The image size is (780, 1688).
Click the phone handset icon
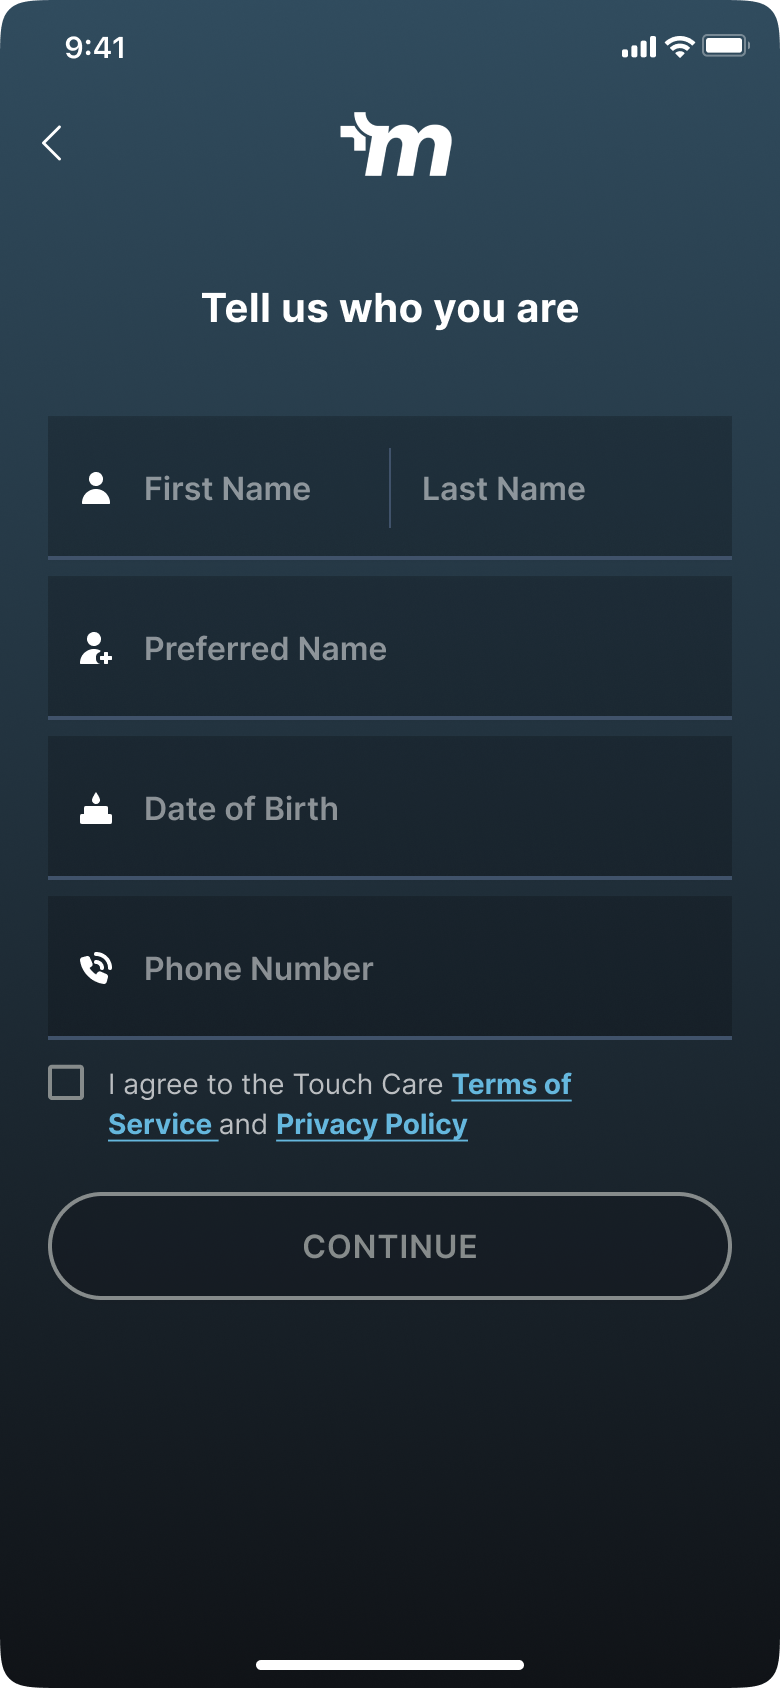96,968
